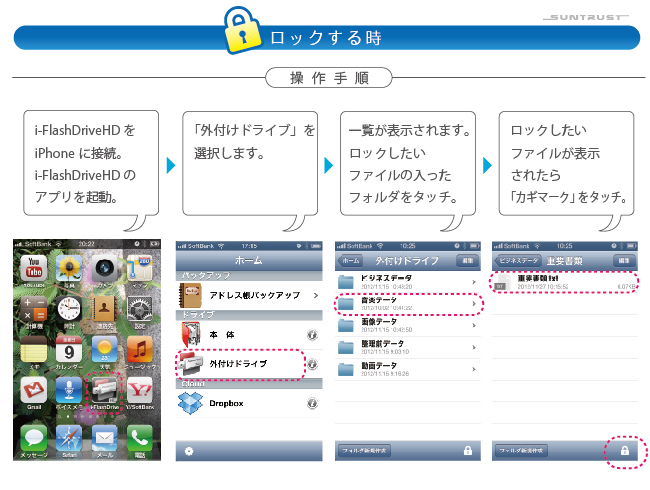This screenshot has height=490, width=650.
Task: Open the Contacts app icon
Action: [x=104, y=309]
